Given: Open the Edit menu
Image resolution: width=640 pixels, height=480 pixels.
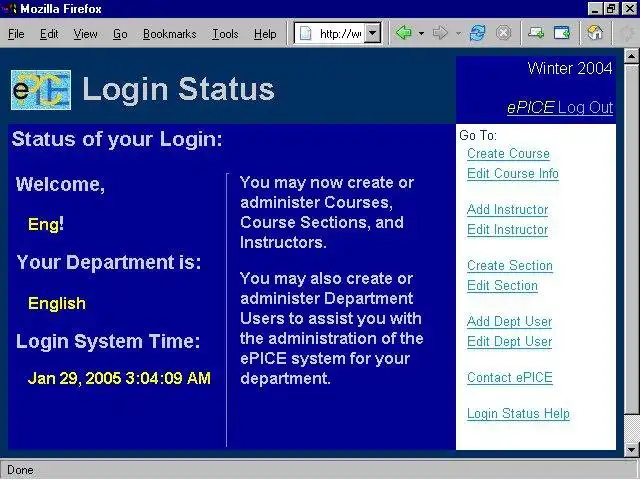Looking at the screenshot, I should 49,34.
